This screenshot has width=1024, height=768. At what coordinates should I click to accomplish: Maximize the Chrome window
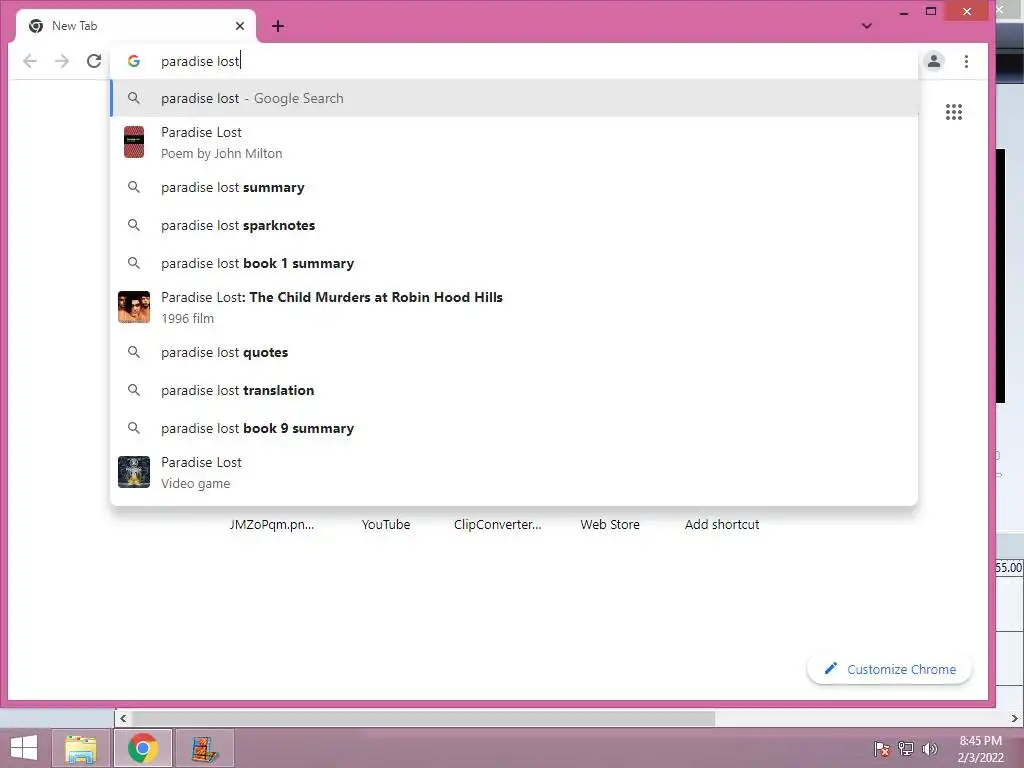point(931,11)
